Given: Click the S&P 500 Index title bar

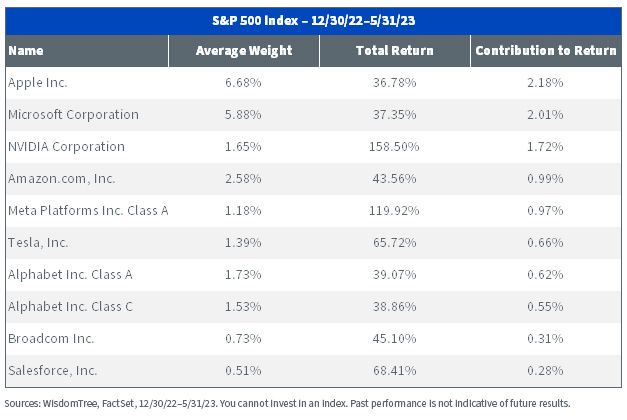Looking at the screenshot, I should click(x=314, y=21).
